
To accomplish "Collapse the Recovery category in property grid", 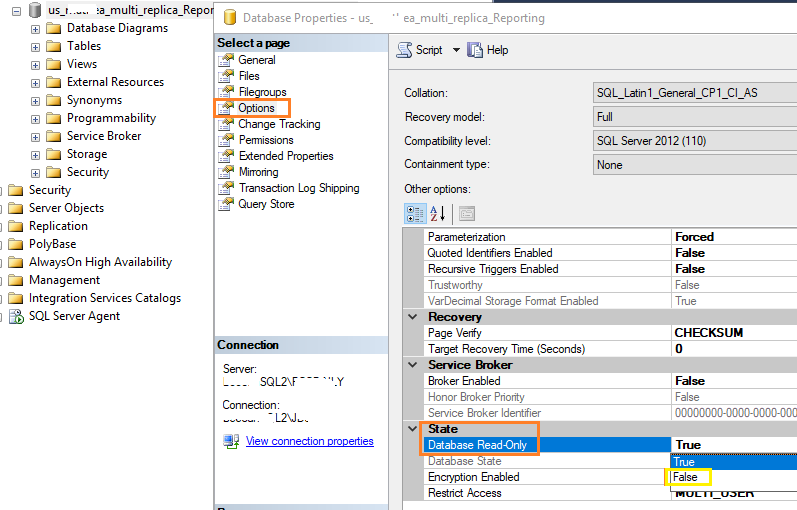I will click(x=413, y=317).
